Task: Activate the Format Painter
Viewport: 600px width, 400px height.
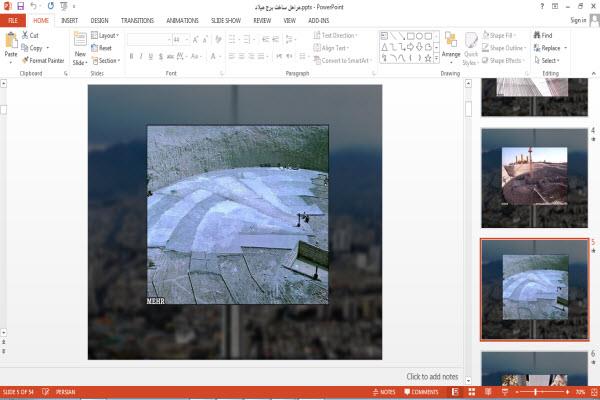Action: pos(43,60)
